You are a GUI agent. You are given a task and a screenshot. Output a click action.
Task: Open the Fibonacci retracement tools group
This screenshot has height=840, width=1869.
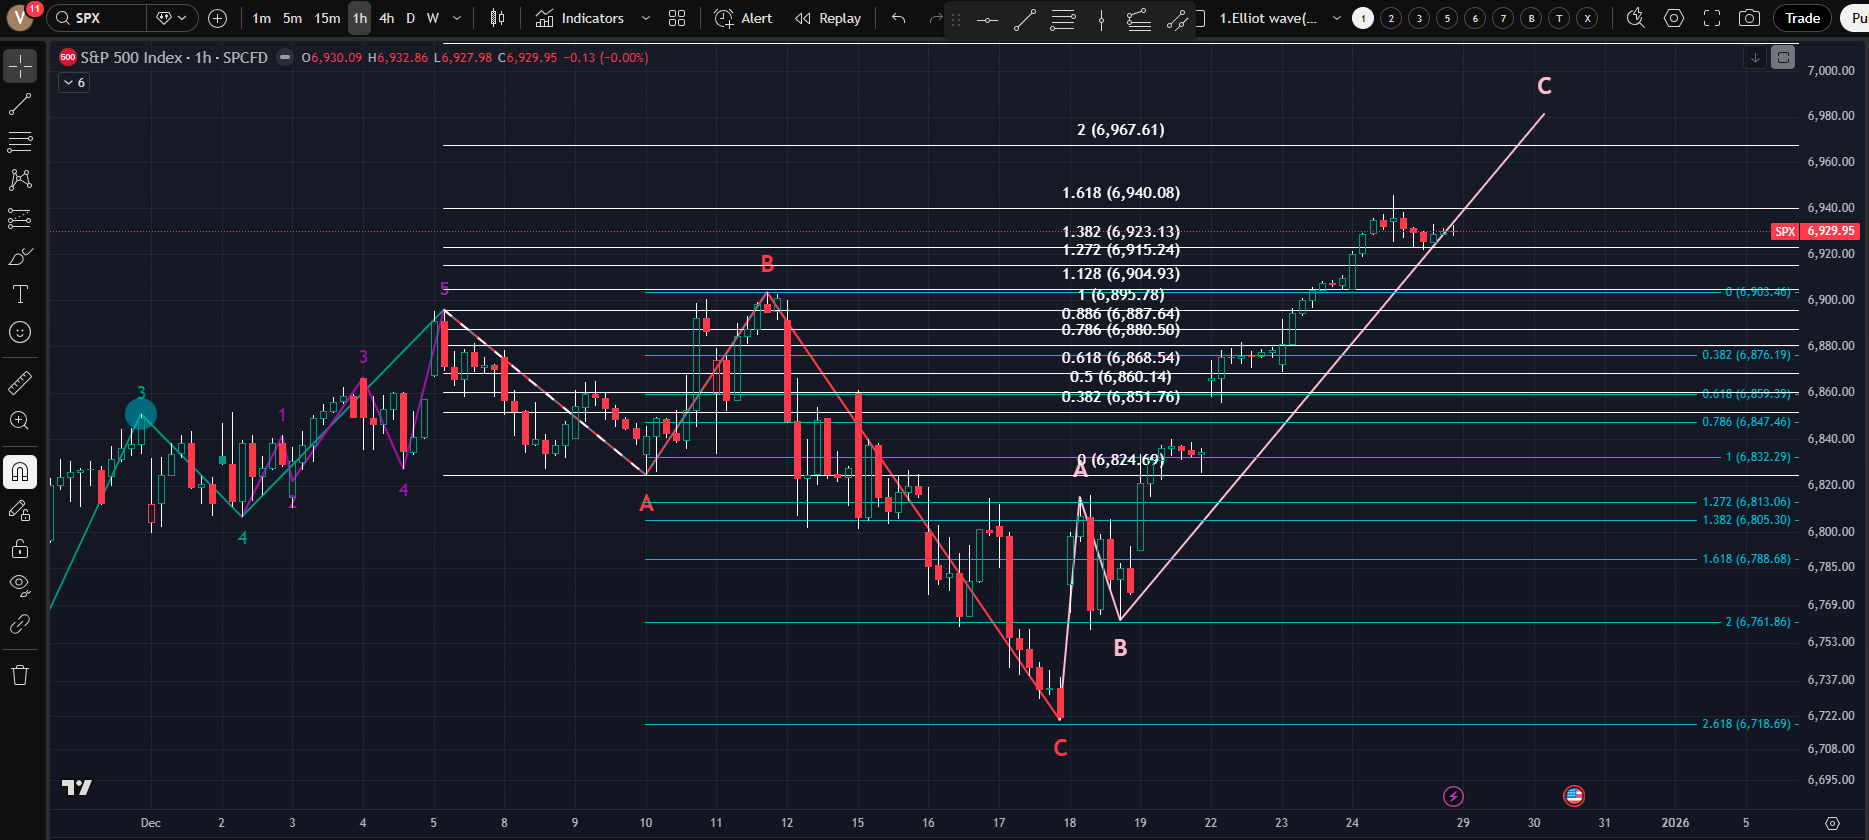click(x=20, y=142)
